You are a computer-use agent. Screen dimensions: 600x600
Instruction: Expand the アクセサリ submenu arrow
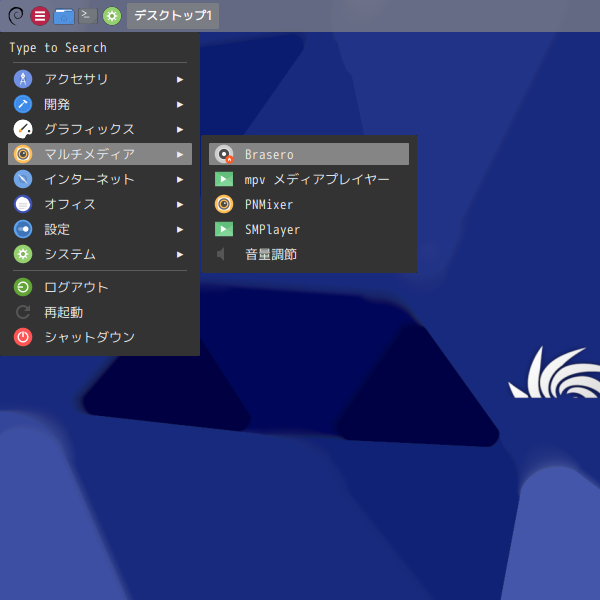180,80
